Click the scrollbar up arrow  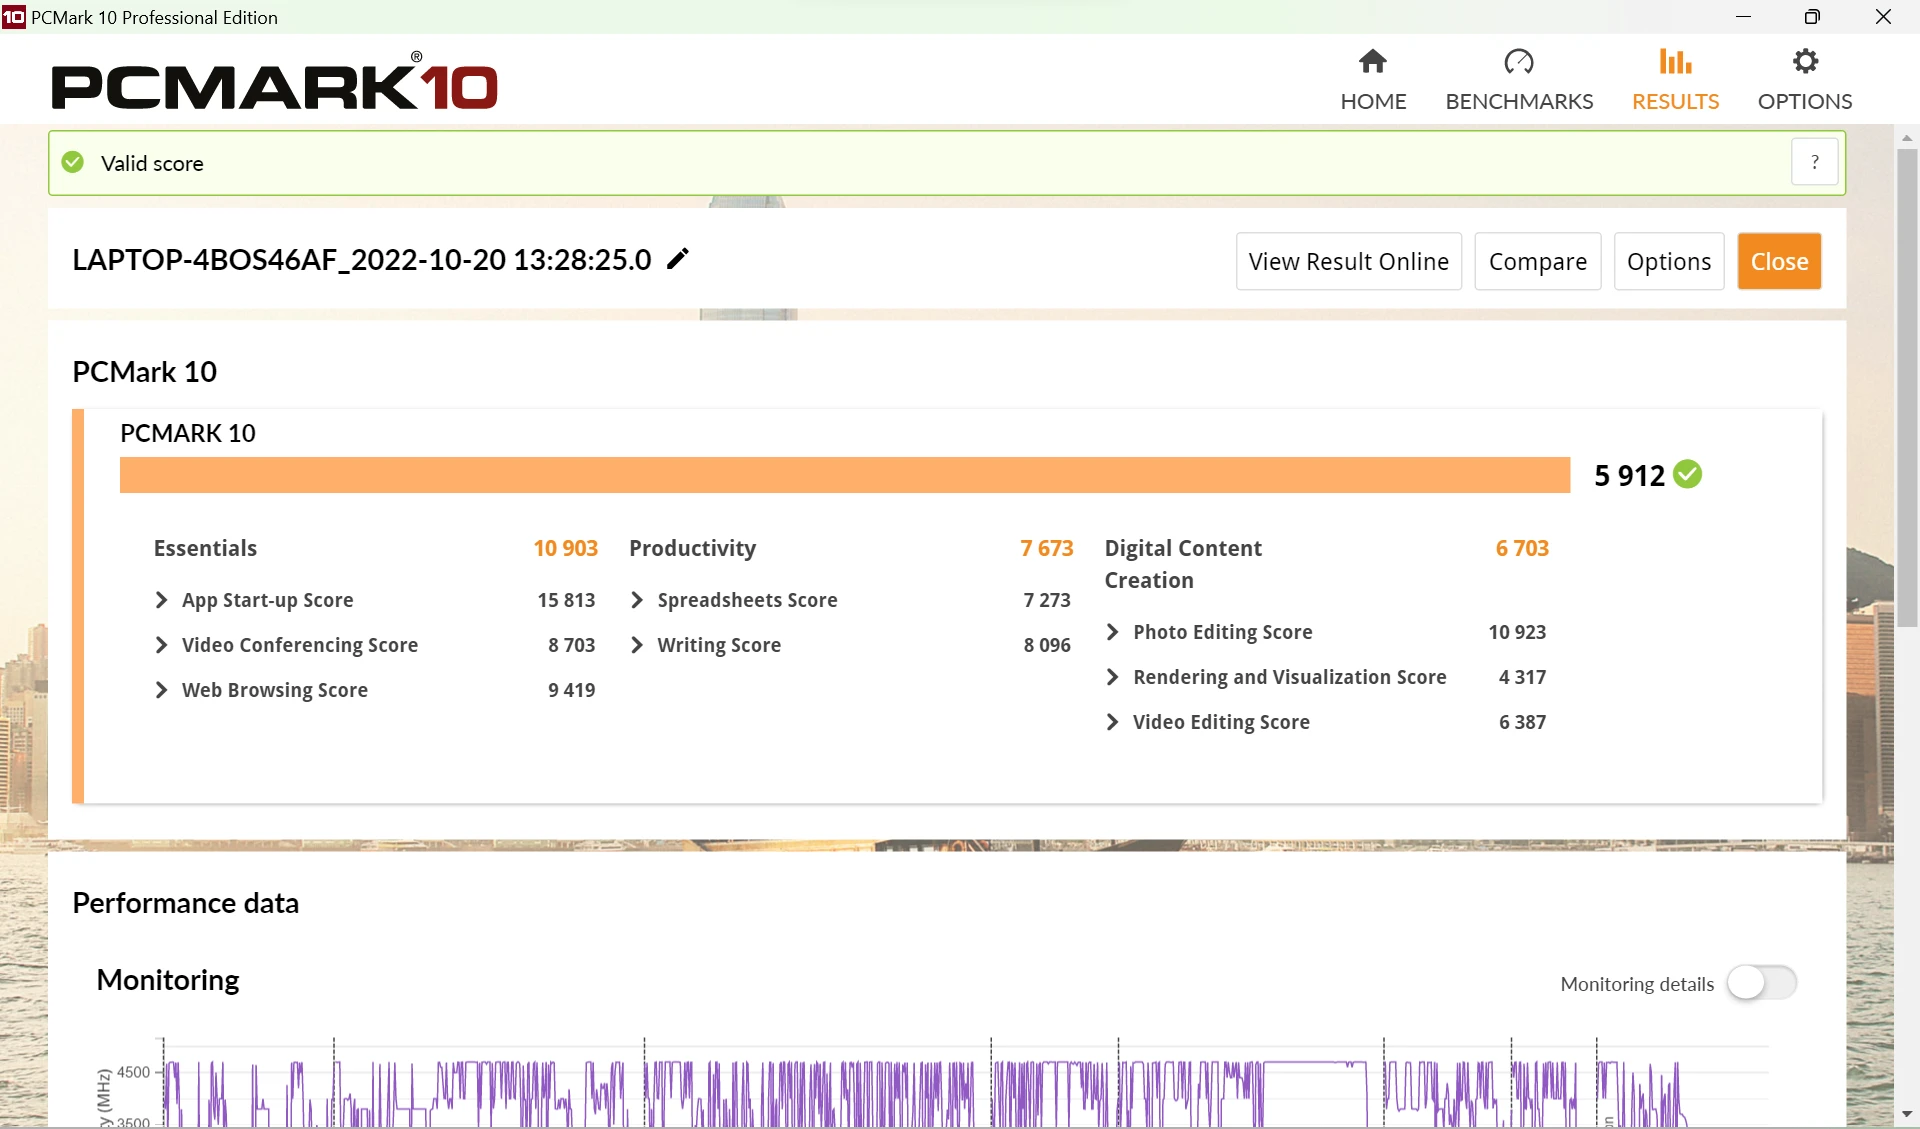tap(1907, 138)
